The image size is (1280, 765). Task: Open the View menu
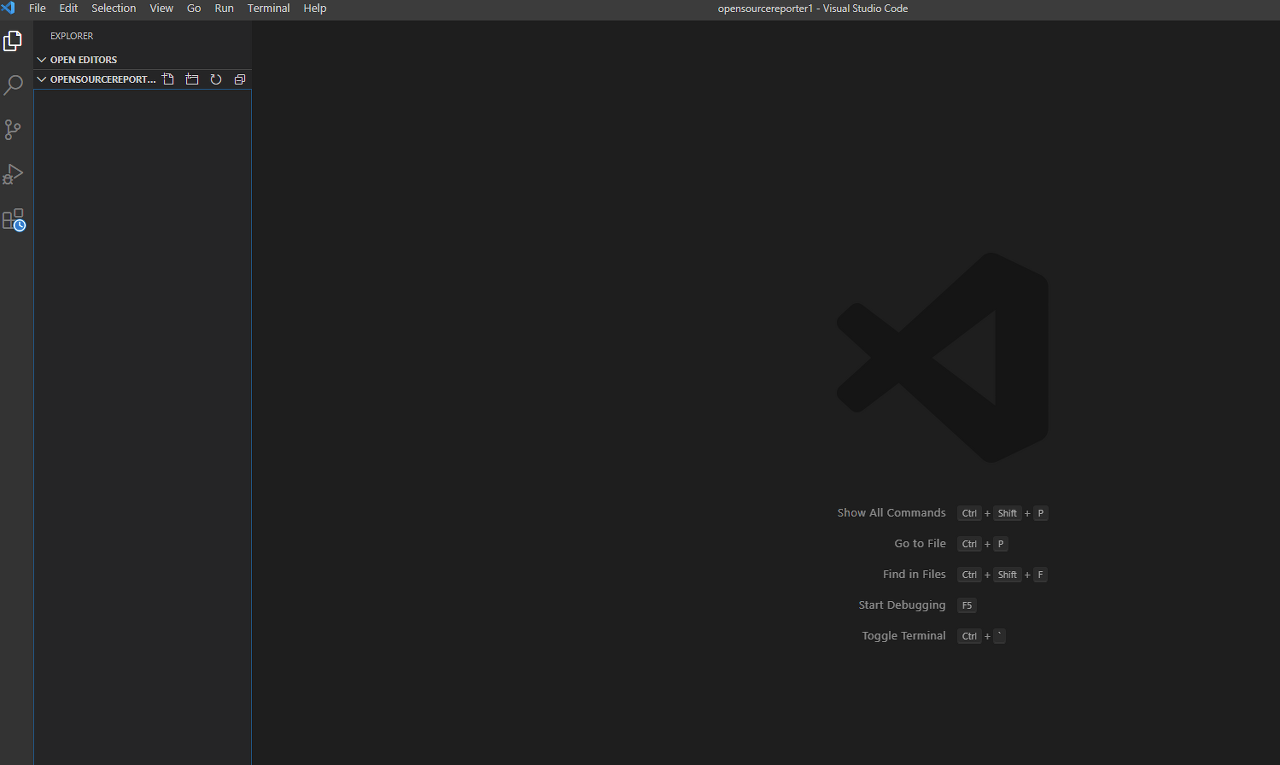(162, 8)
